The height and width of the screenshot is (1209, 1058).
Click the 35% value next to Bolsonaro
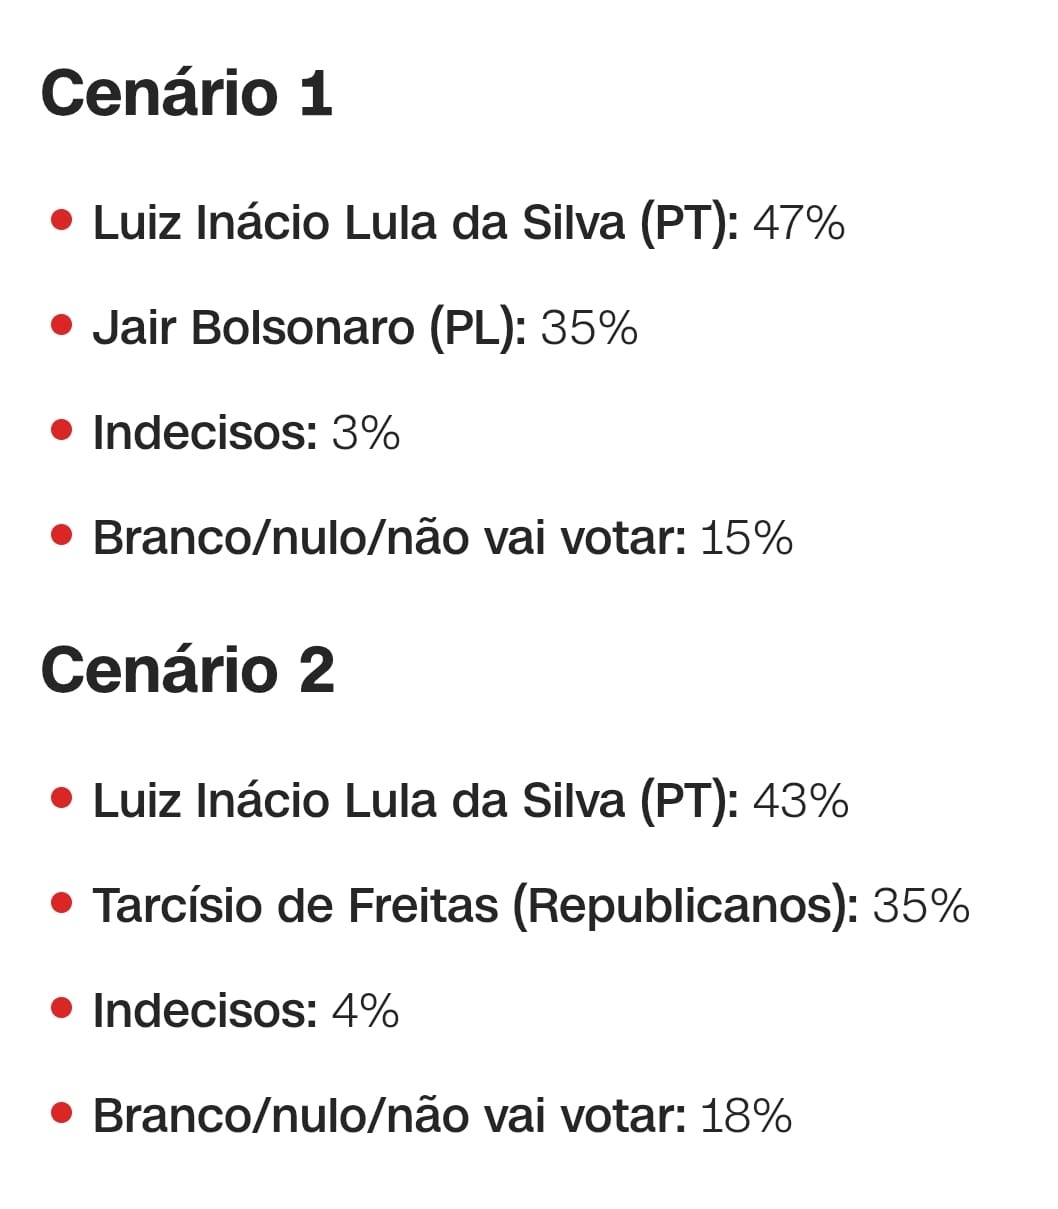[589, 328]
